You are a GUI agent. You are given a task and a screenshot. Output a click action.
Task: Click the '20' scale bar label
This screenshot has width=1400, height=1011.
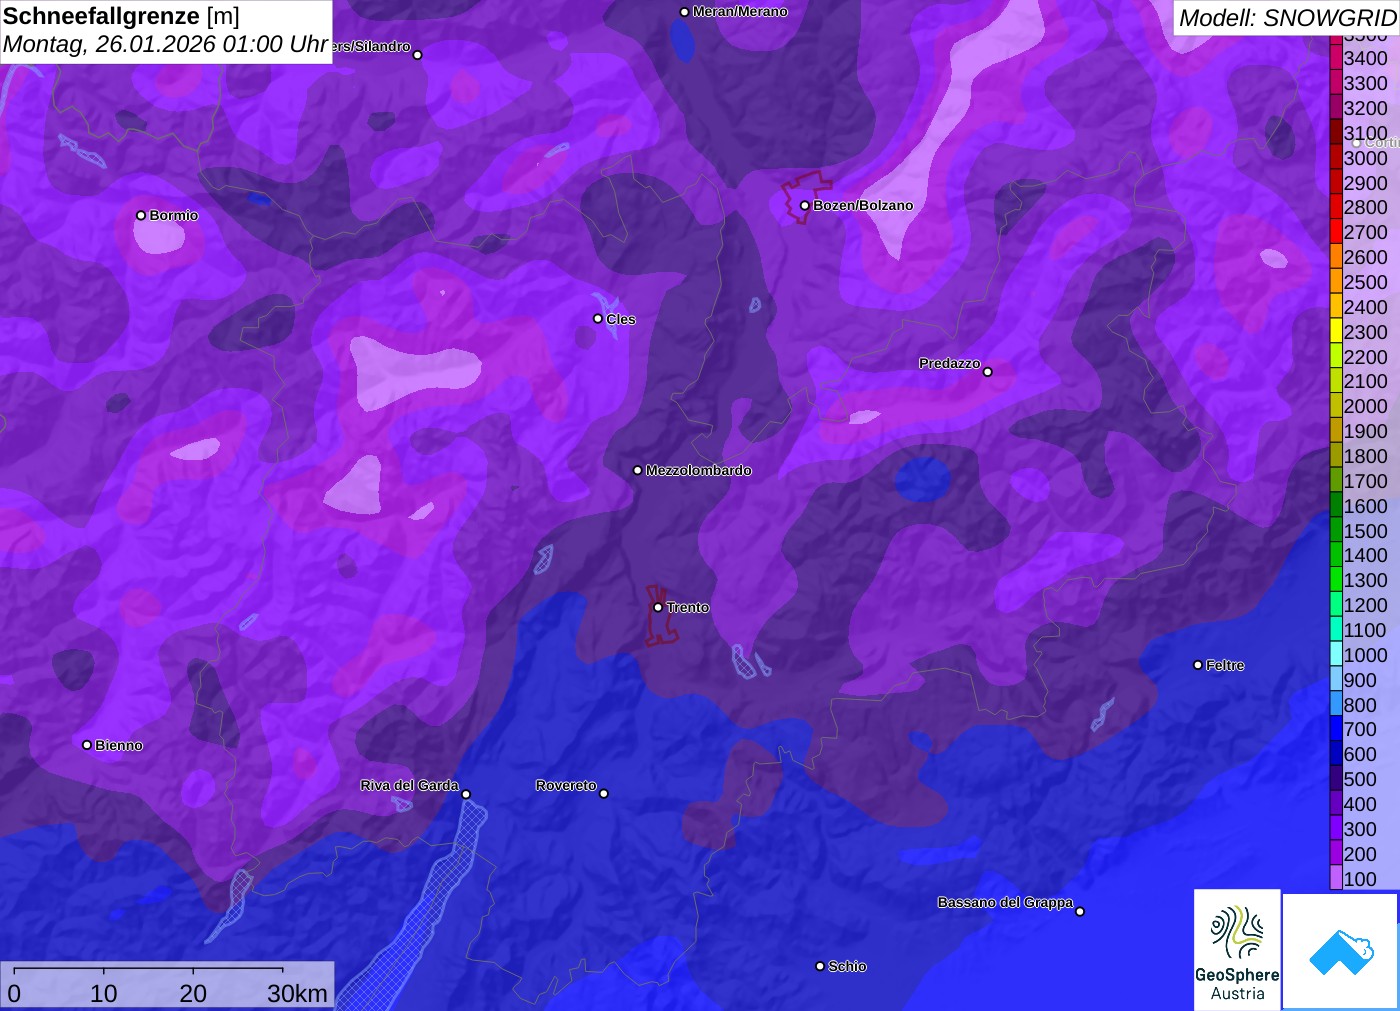(193, 994)
